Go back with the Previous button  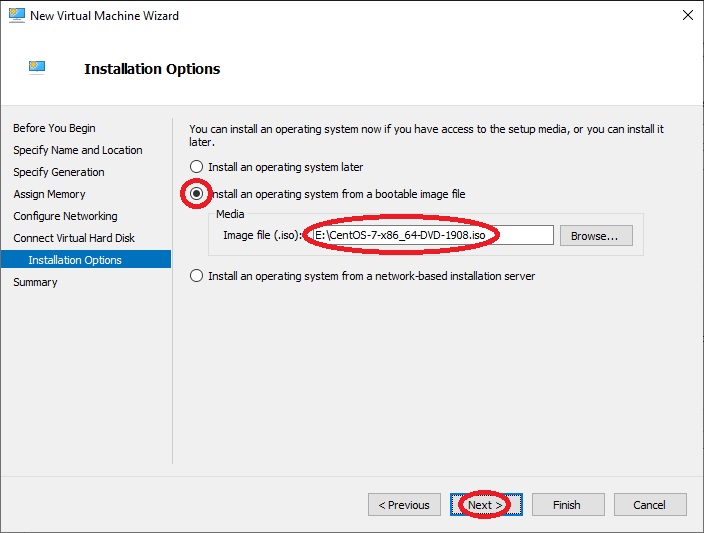click(x=404, y=505)
